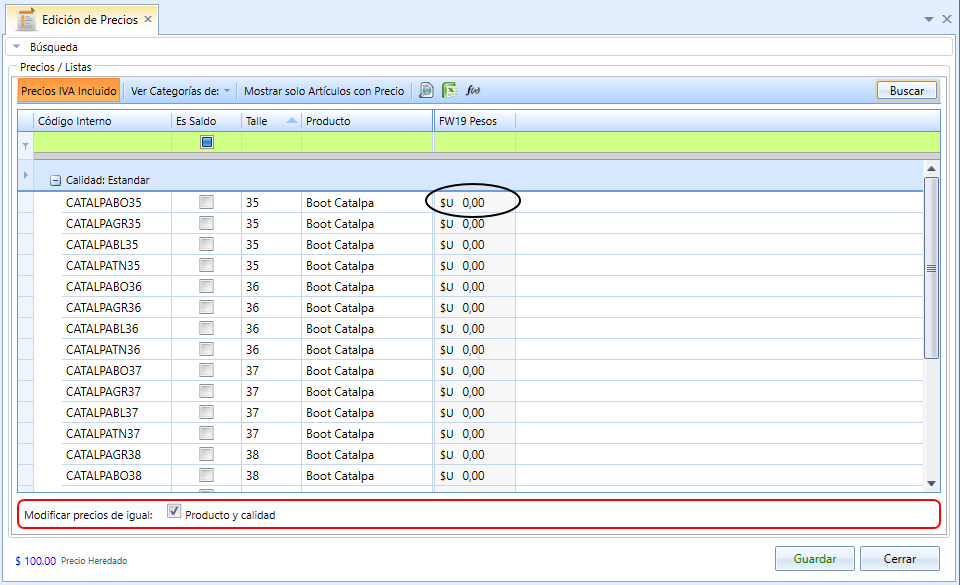Click the vertical scrollbar thumb
Image resolution: width=960 pixels, height=585 pixels.
[x=931, y=268]
